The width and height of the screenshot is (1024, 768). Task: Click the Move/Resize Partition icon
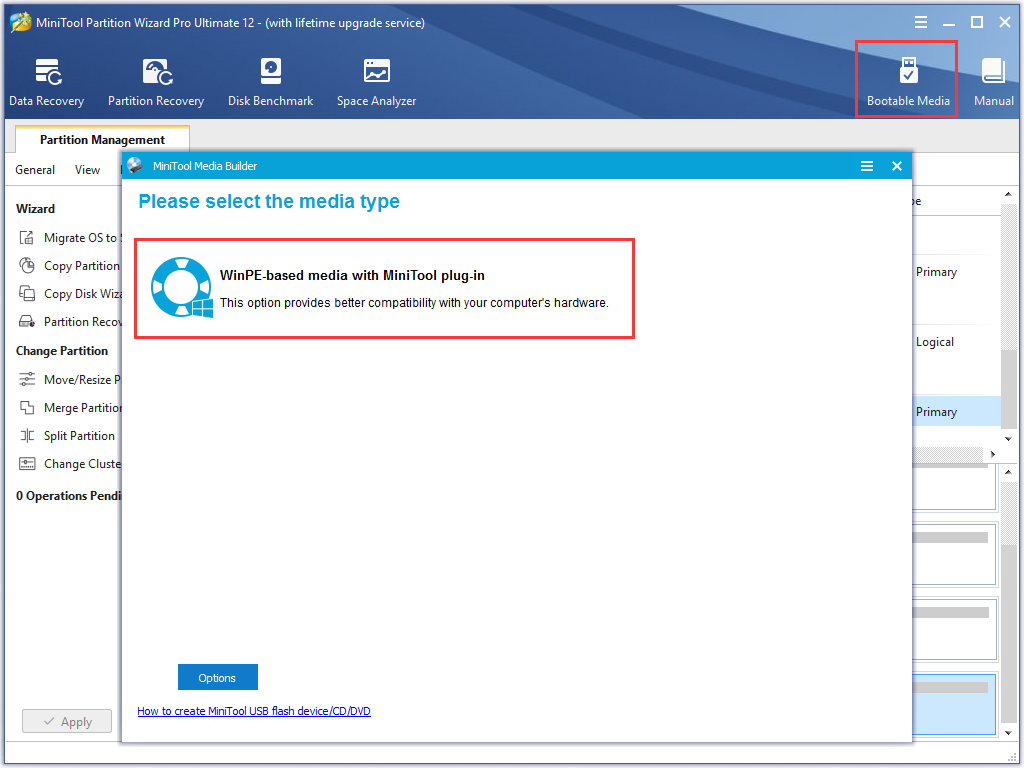point(27,379)
